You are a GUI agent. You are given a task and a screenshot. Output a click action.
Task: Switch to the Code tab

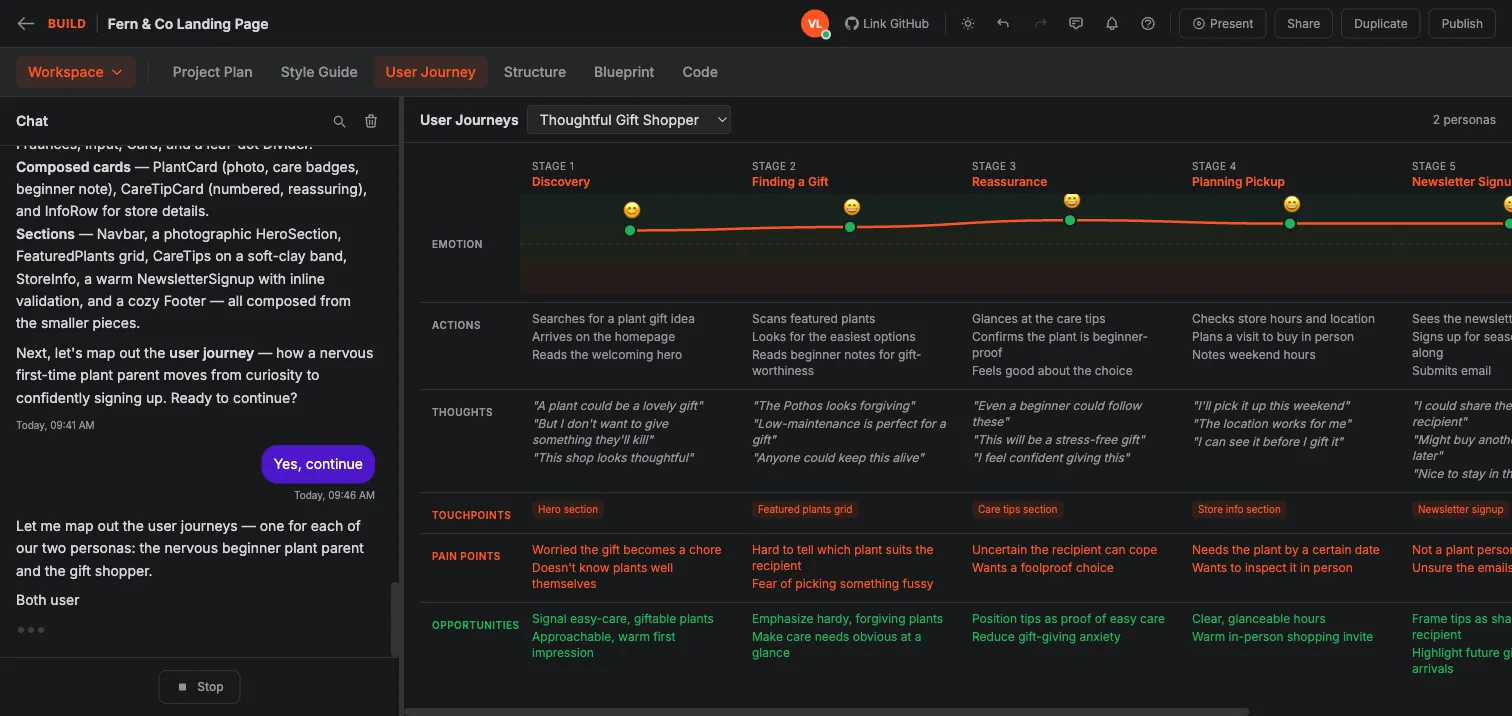(x=700, y=72)
